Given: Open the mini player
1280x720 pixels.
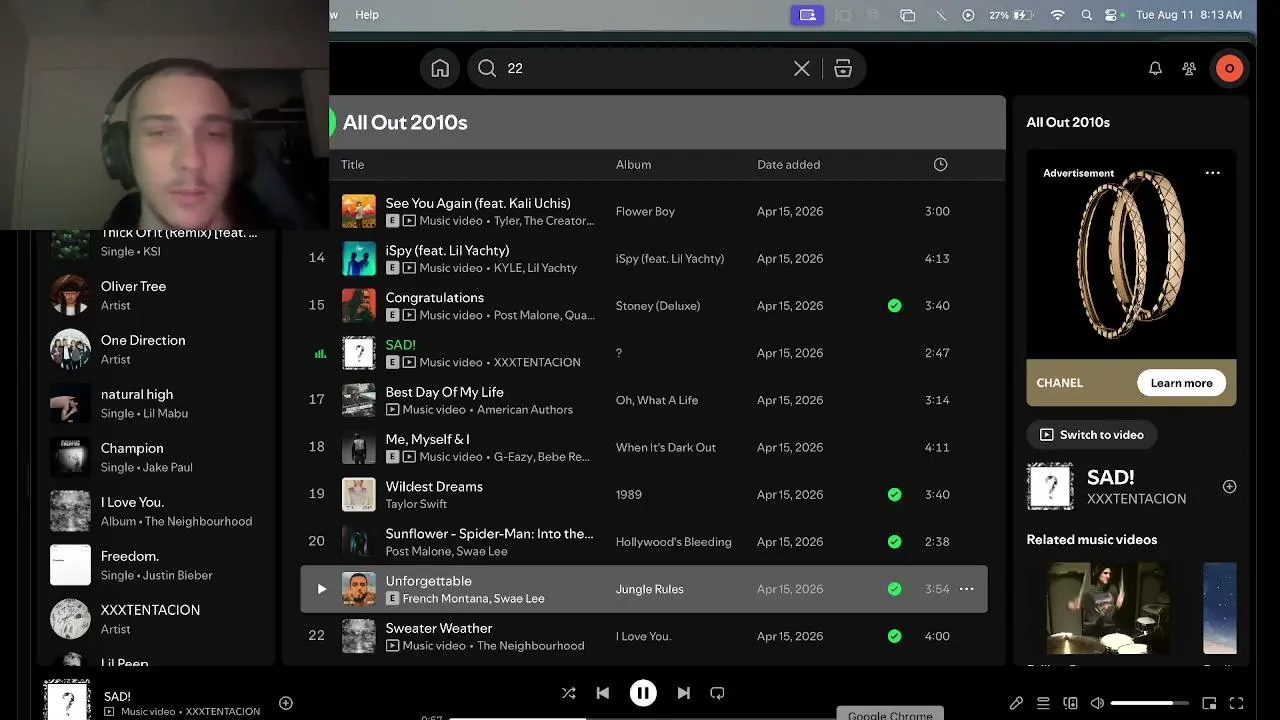Looking at the screenshot, I should point(1209,703).
